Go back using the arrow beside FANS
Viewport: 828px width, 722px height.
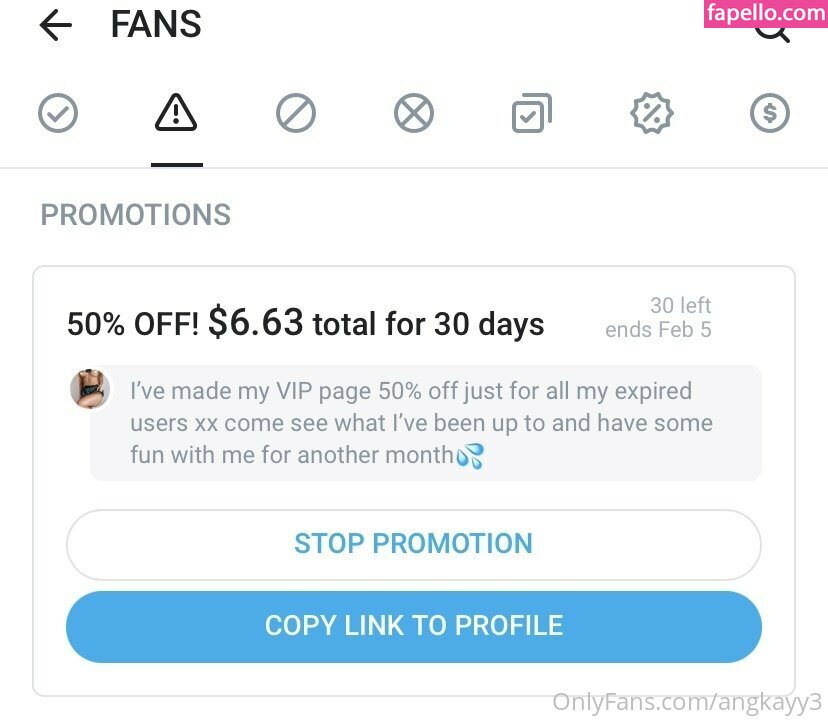pos(55,25)
